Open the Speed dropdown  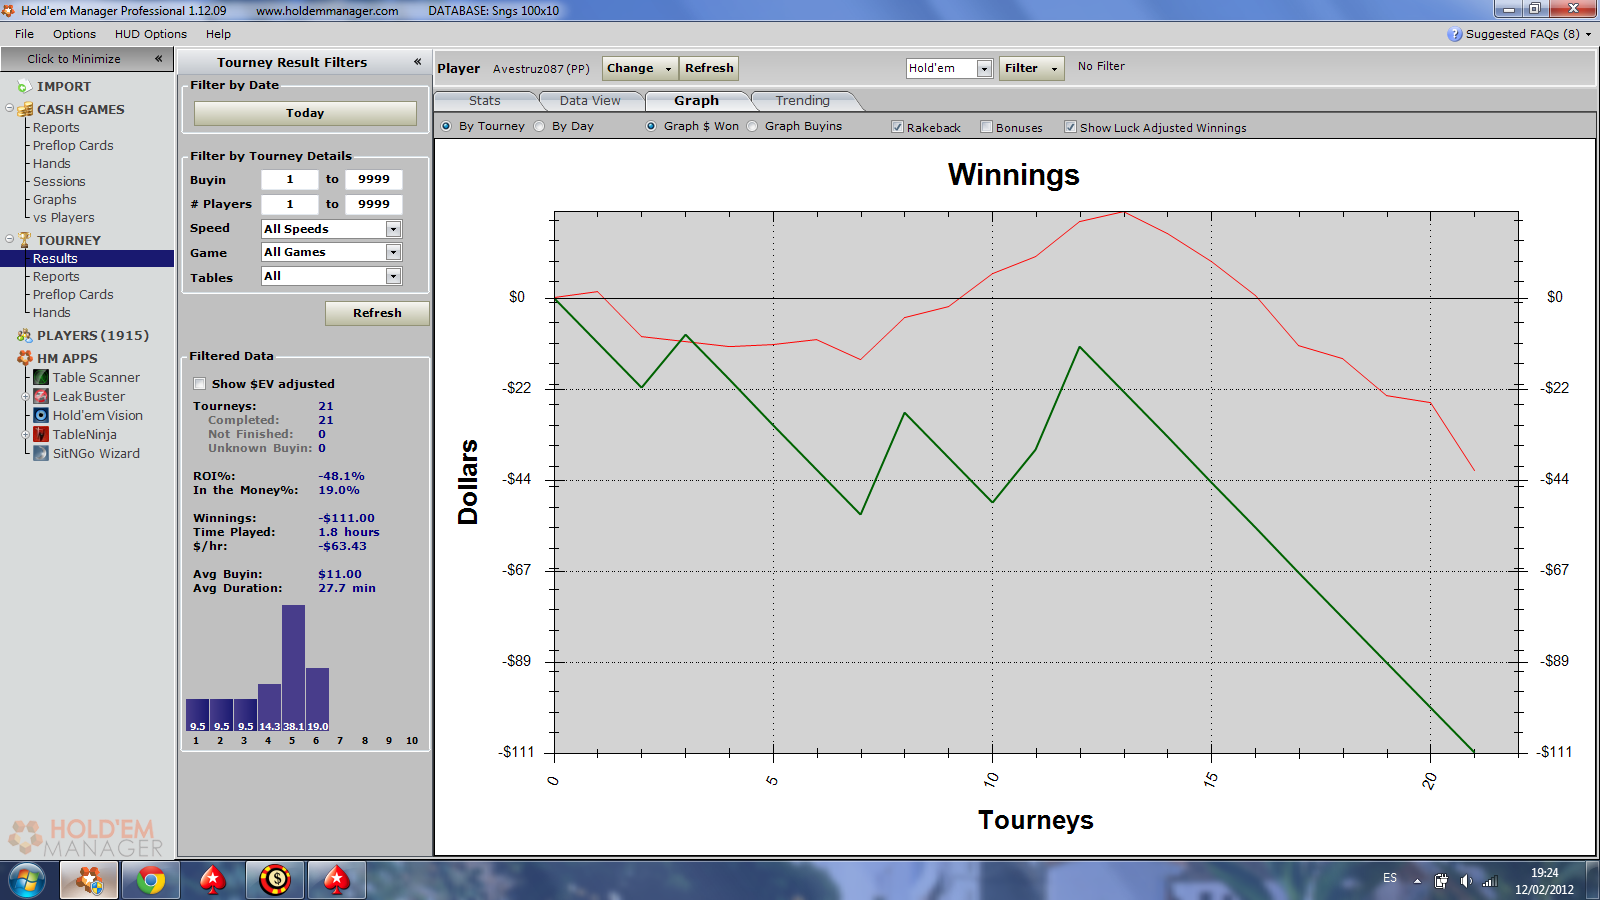point(393,229)
